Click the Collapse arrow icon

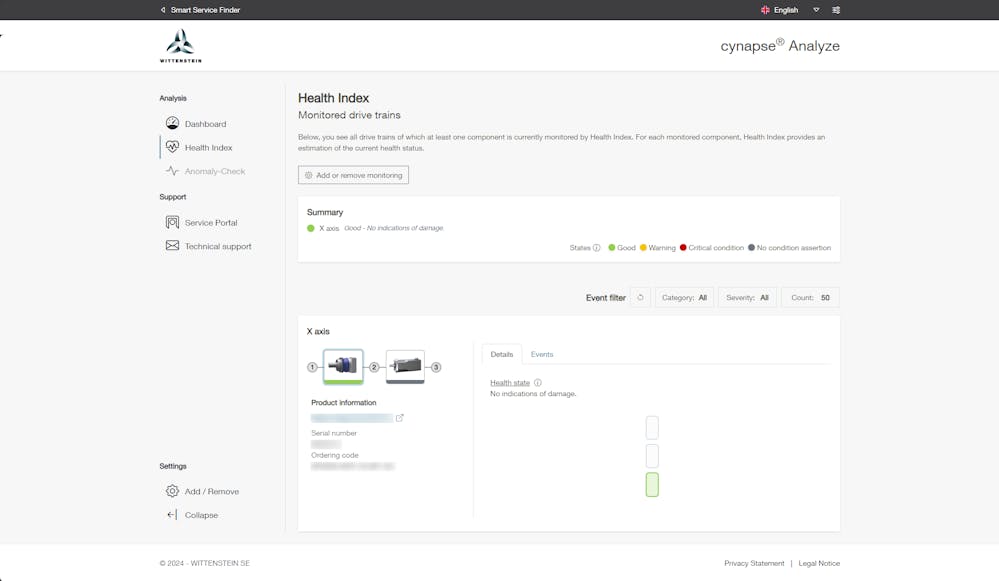[172, 514]
